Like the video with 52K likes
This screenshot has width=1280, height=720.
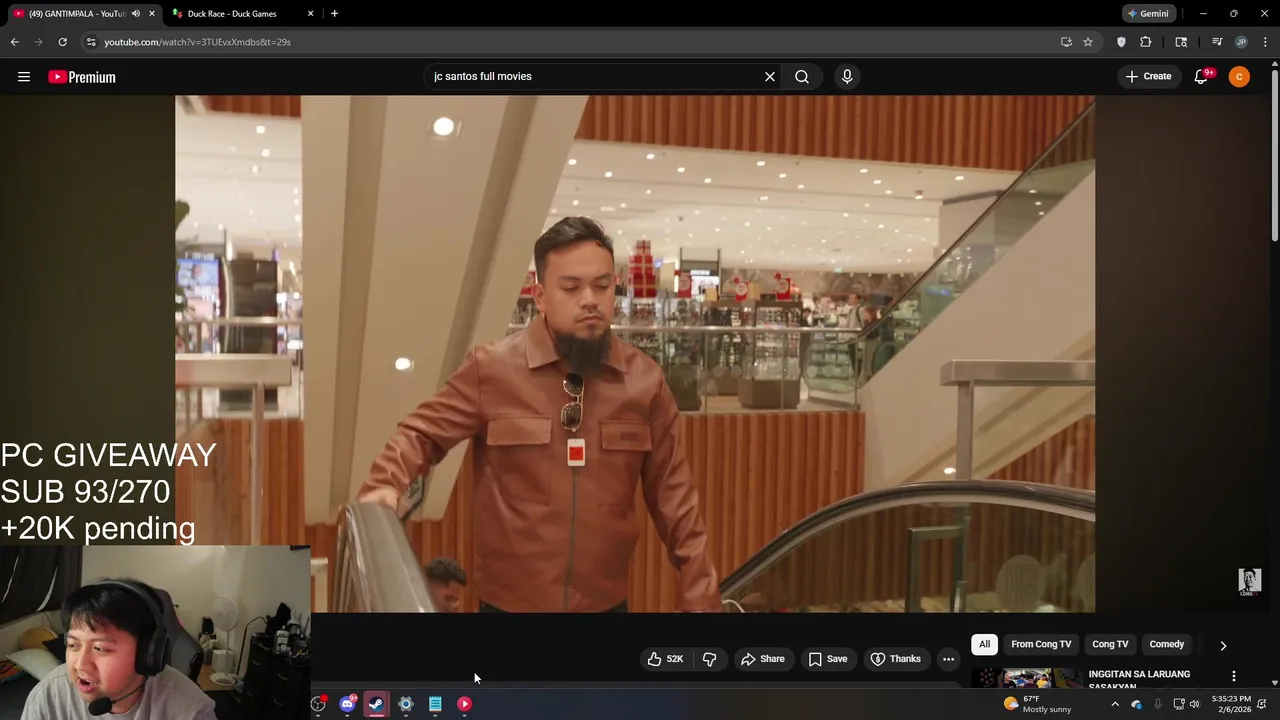click(x=665, y=659)
